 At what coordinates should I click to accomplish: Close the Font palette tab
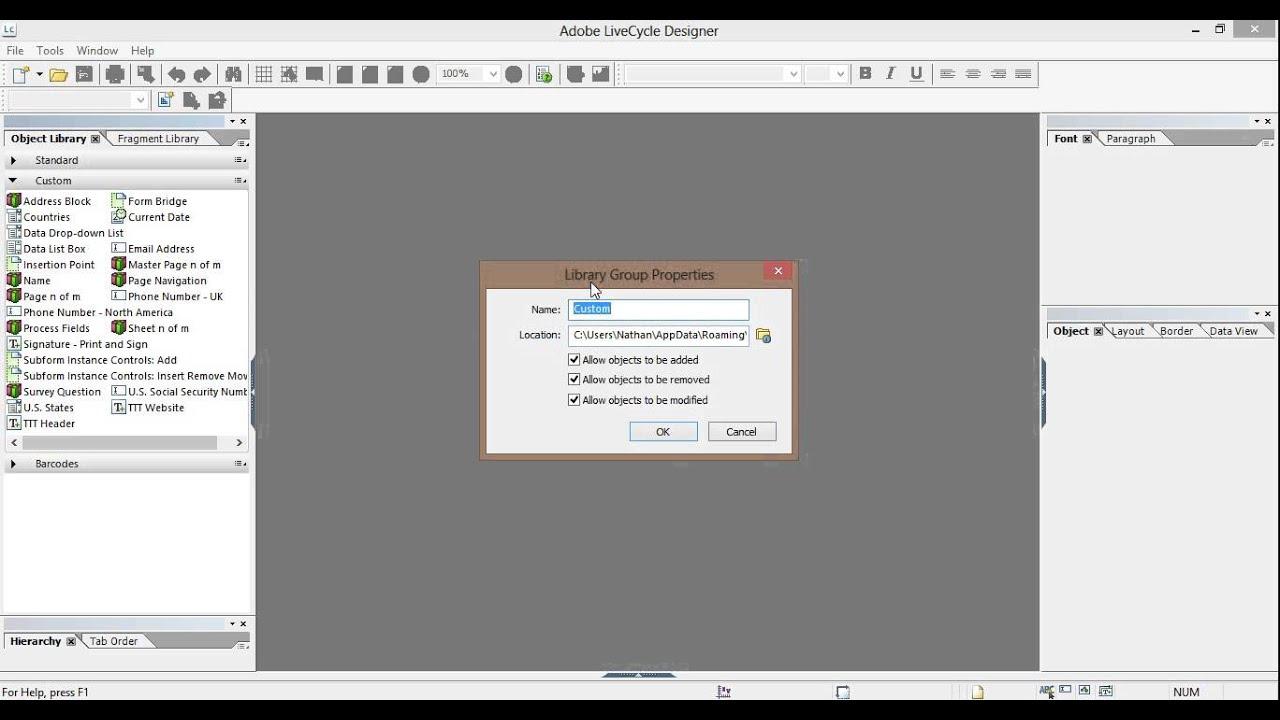[x=1087, y=139]
